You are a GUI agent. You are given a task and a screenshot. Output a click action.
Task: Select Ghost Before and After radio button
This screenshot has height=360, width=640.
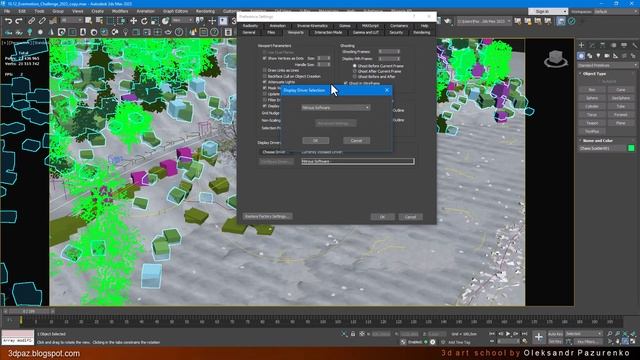(x=355, y=76)
